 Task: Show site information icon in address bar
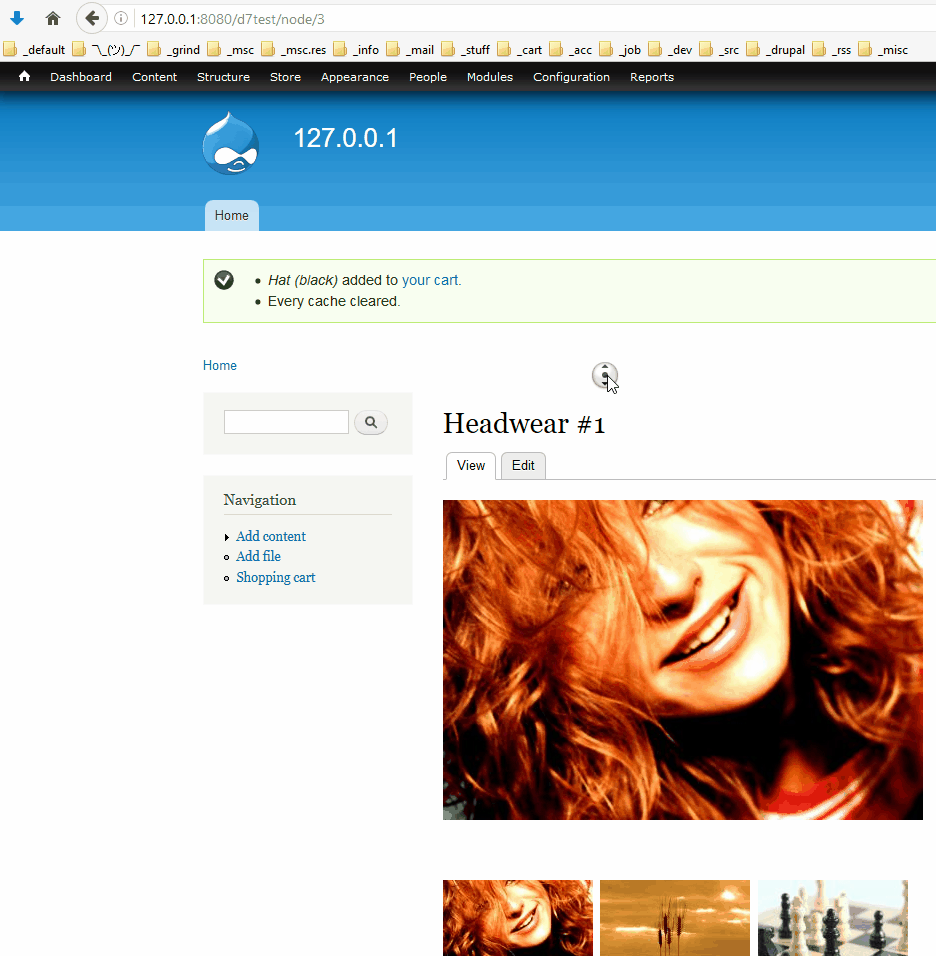point(121,19)
